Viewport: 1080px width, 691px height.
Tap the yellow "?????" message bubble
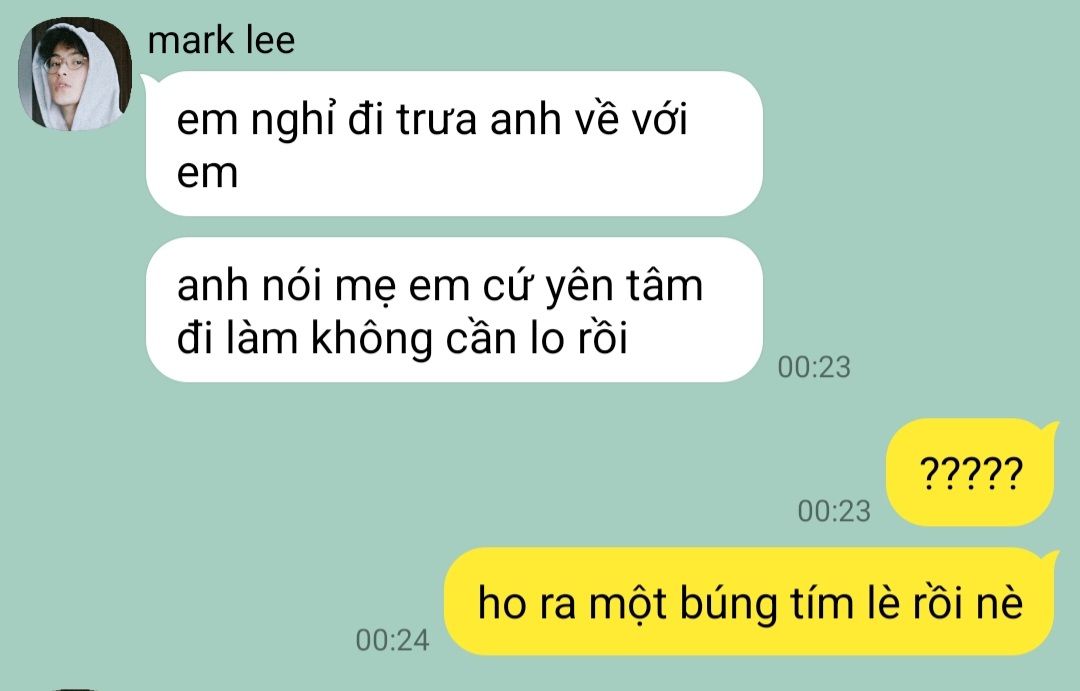[x=970, y=472]
